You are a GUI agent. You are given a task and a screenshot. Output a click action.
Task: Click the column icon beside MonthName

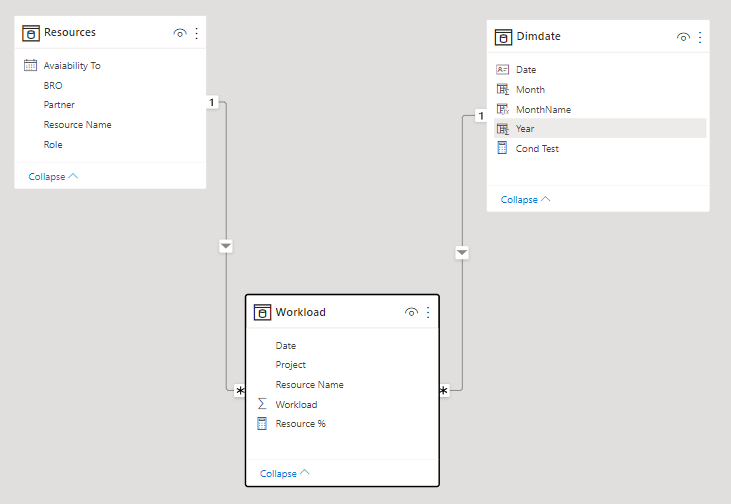coord(503,109)
